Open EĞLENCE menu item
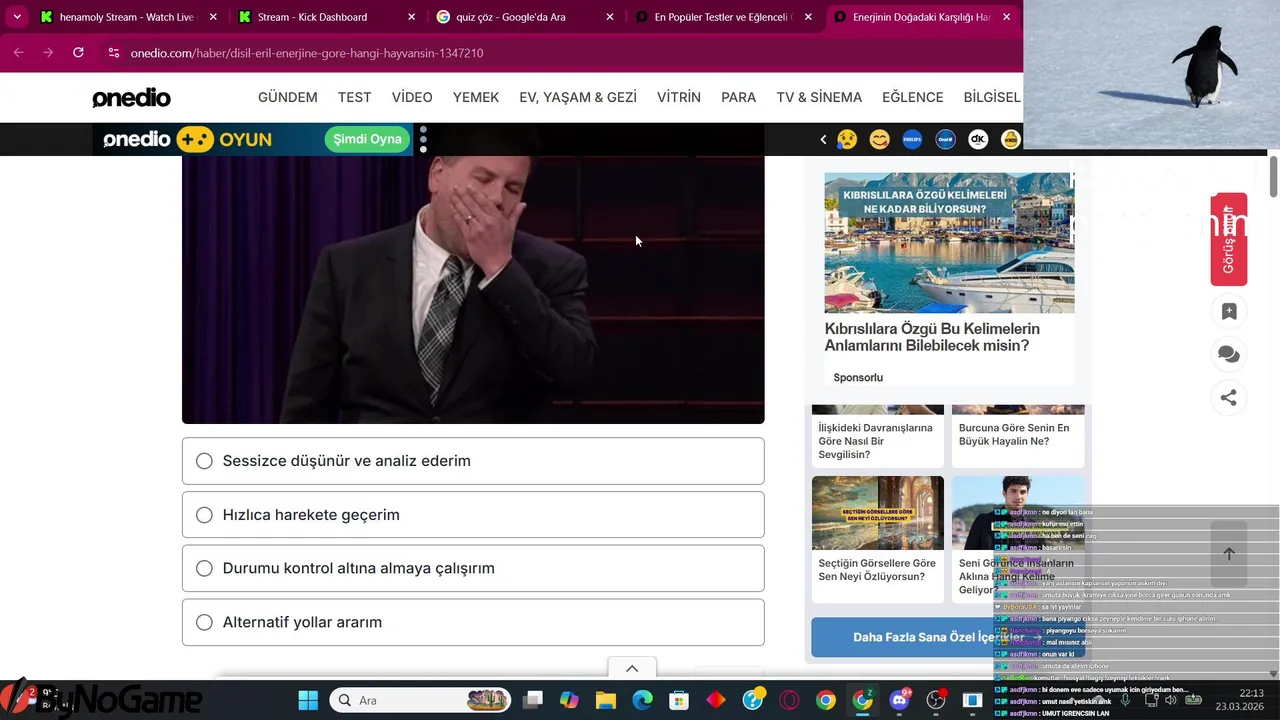The image size is (1280, 720). [913, 97]
